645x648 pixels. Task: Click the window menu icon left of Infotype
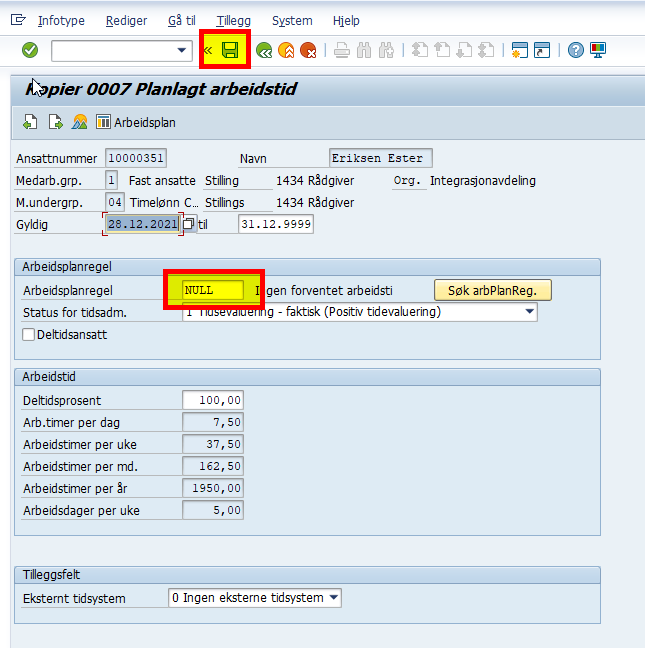point(18,20)
